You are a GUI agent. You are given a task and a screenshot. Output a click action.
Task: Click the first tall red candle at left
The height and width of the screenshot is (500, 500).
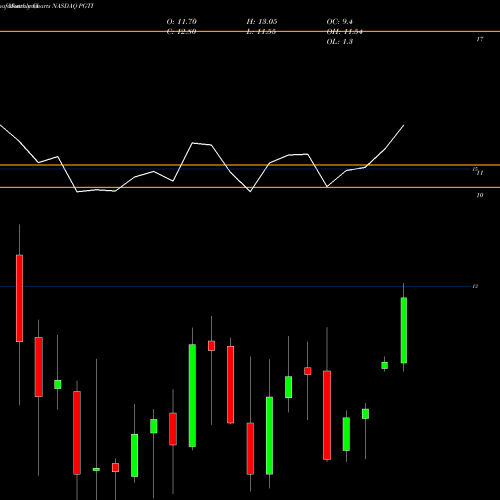[19, 298]
